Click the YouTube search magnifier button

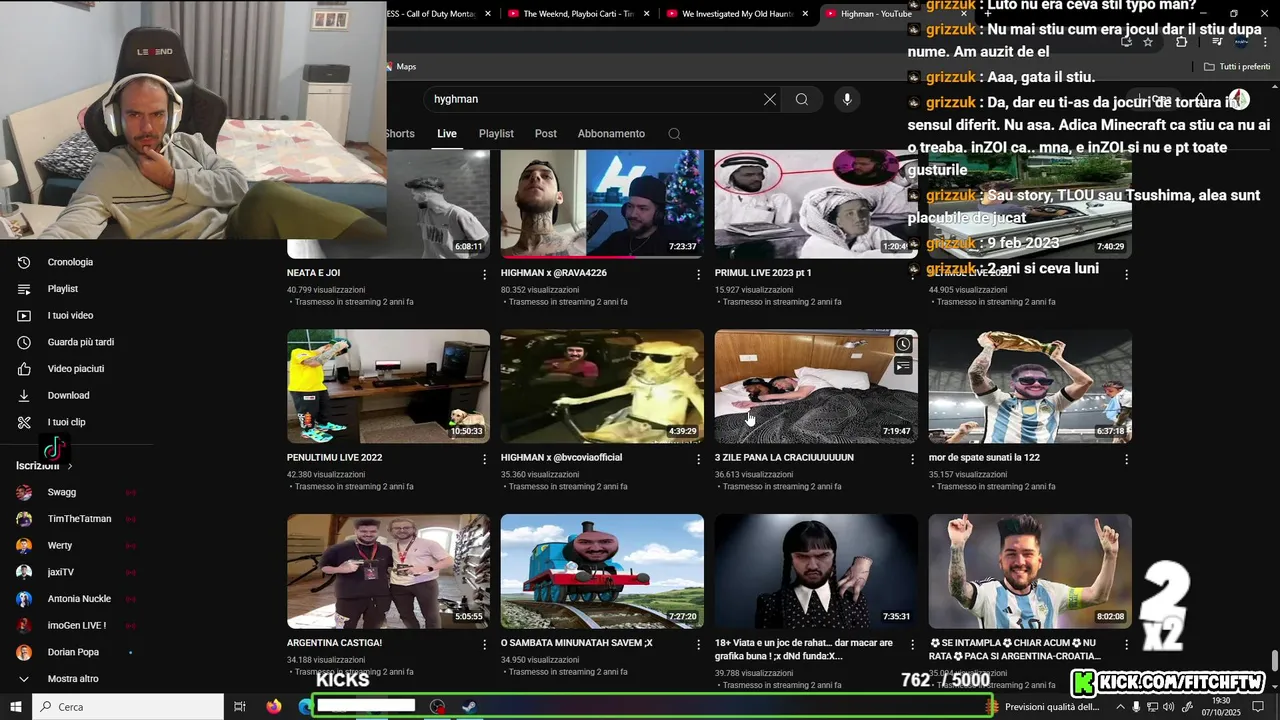[802, 99]
